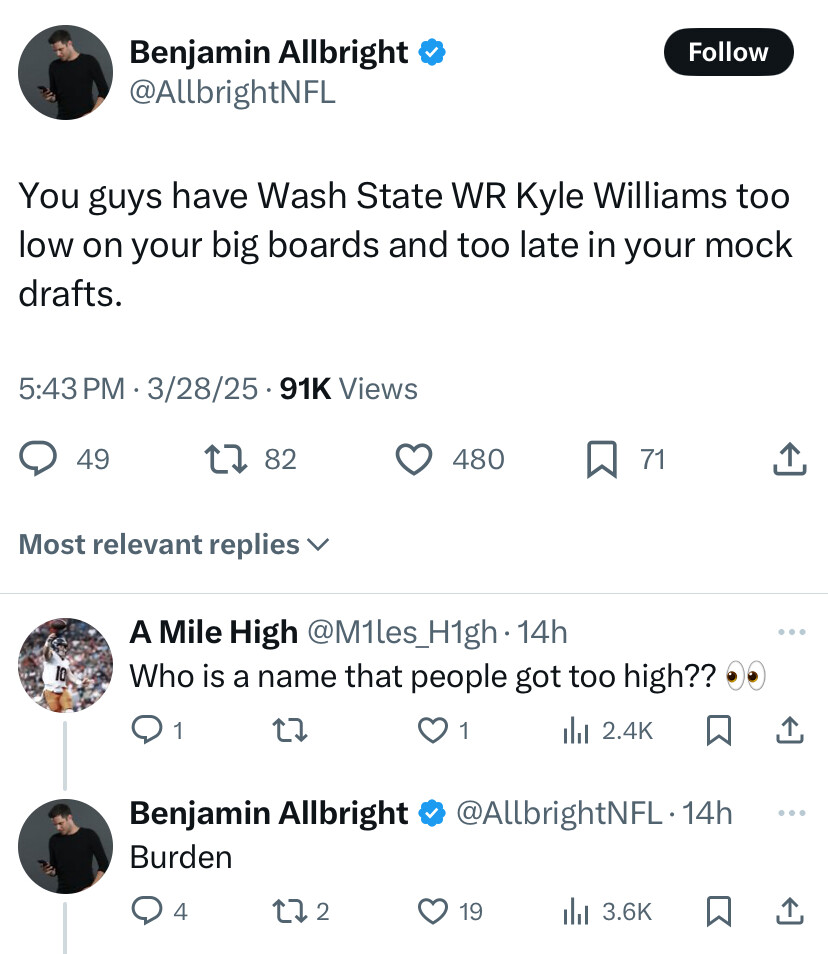
Task: Like the A Mile High reply
Action: point(434,732)
